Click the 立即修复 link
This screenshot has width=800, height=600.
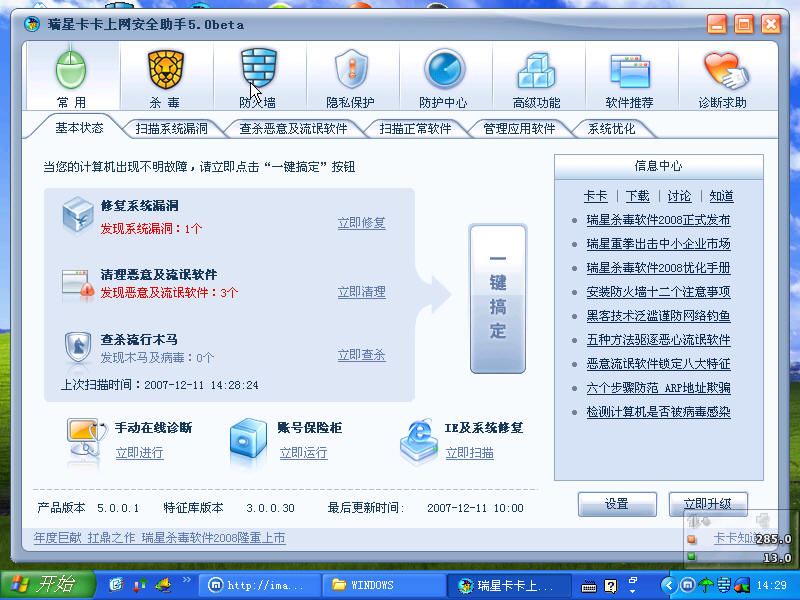point(361,223)
